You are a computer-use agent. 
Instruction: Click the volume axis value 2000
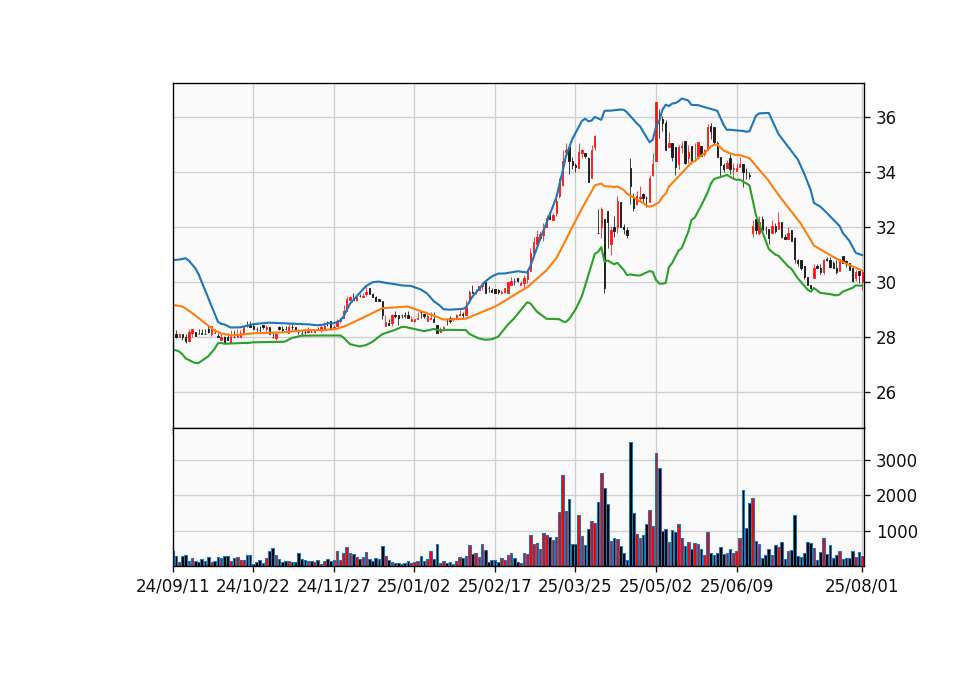896,497
